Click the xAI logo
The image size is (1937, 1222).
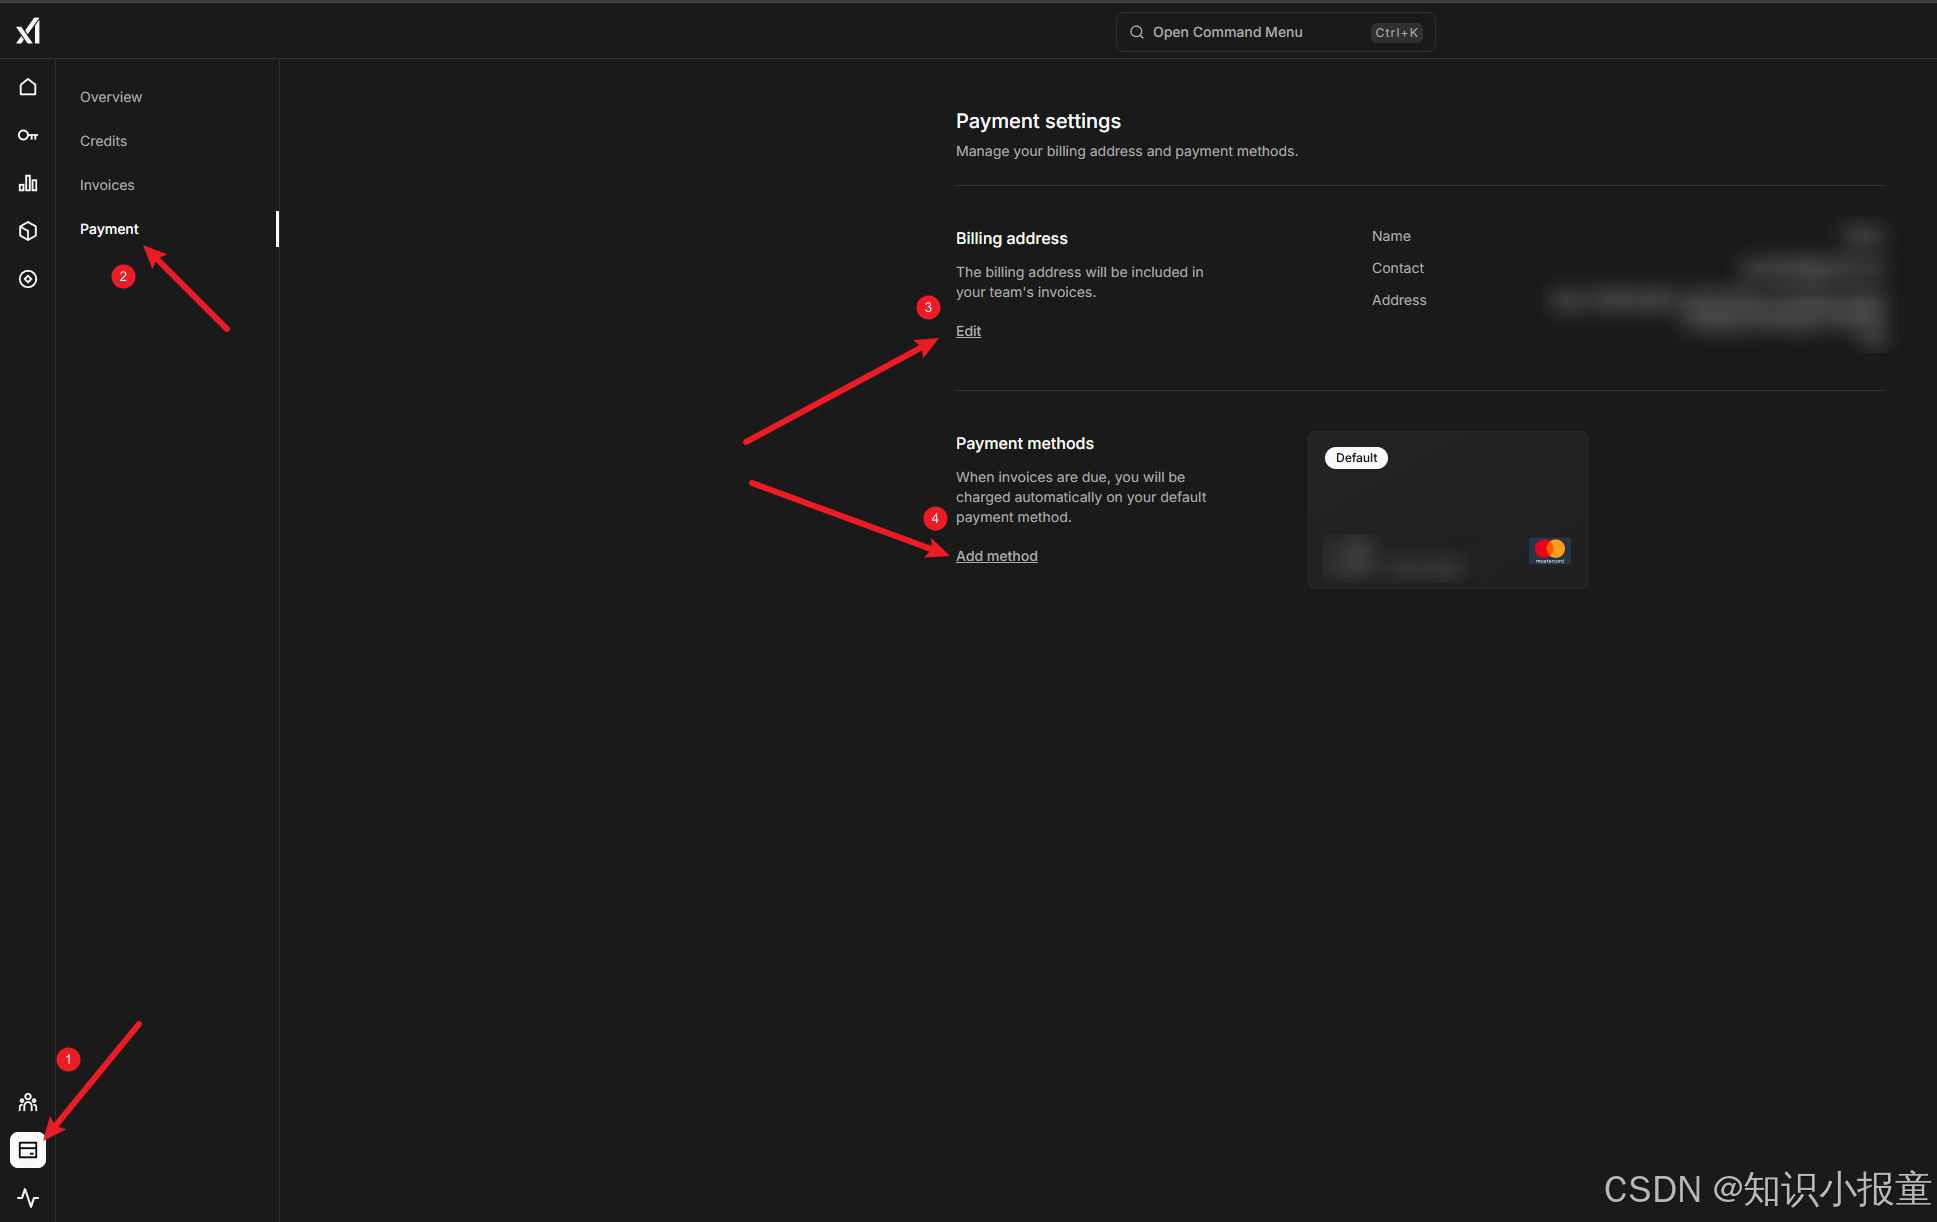(28, 31)
